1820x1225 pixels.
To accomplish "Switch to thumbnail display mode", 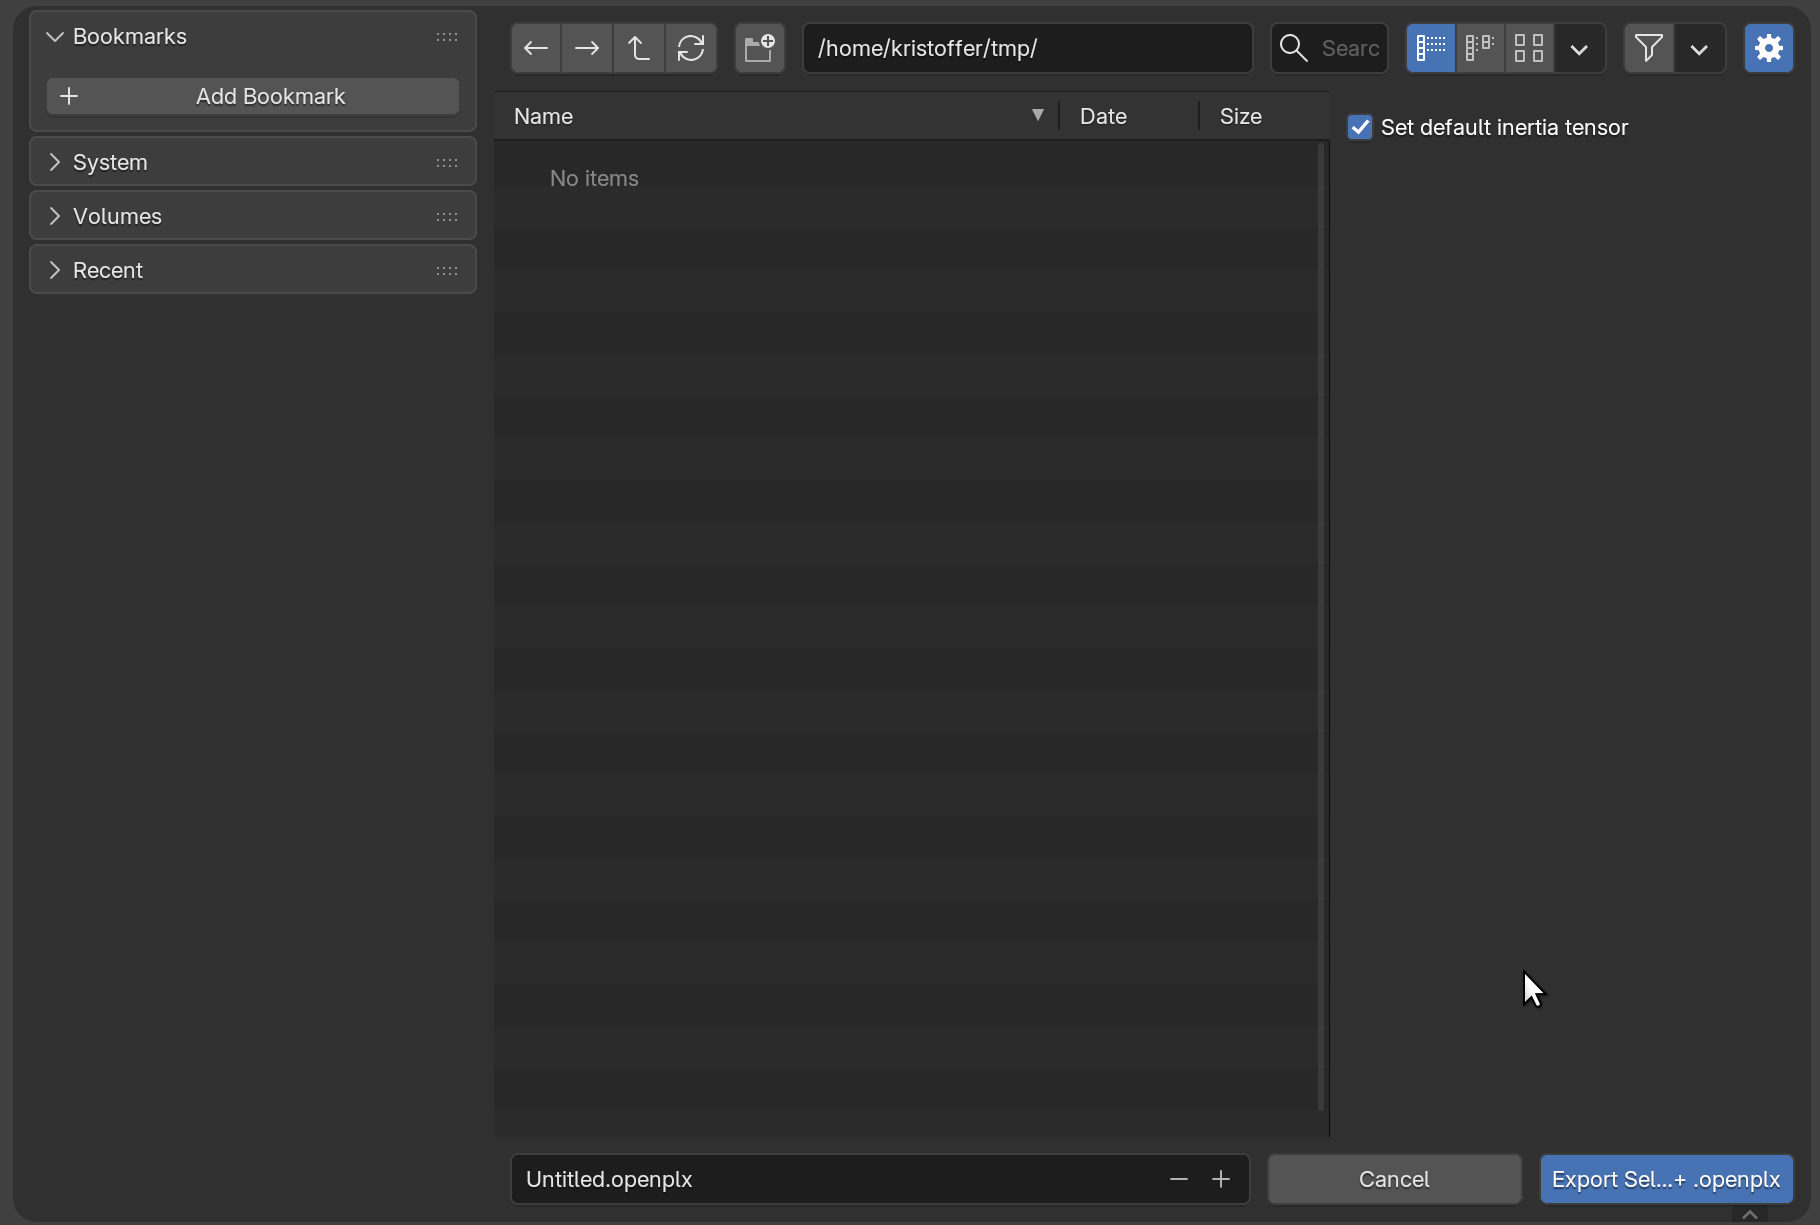I will point(1529,48).
